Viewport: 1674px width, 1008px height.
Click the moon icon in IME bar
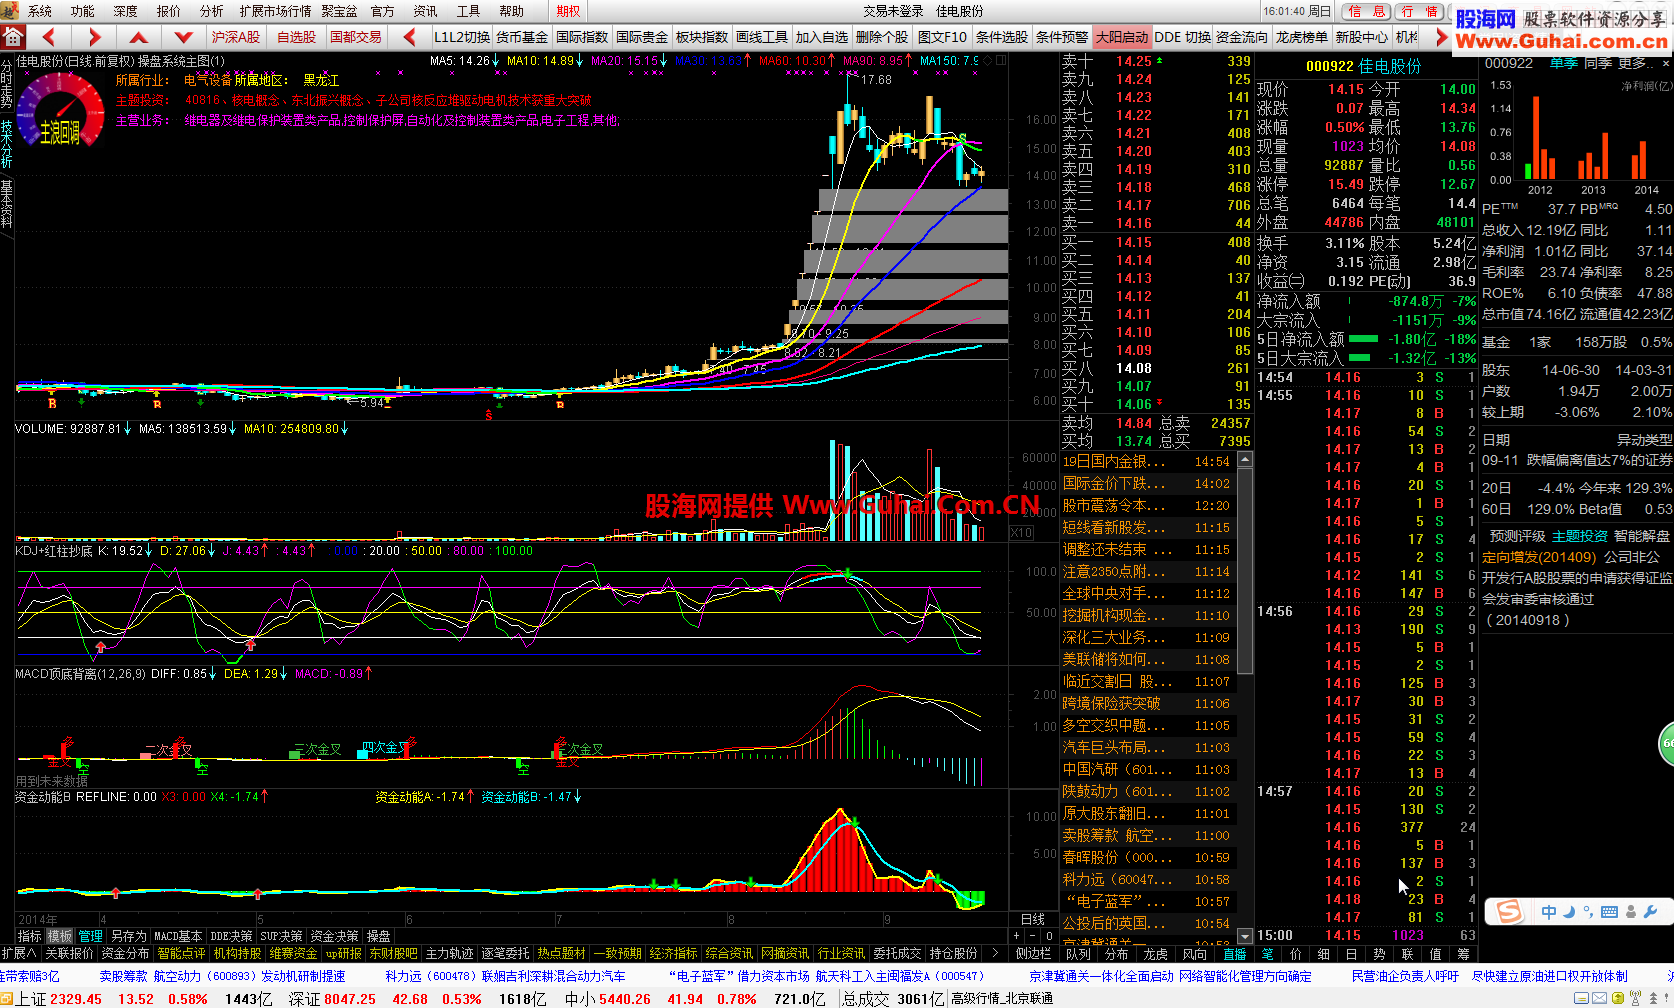pyautogui.click(x=1570, y=912)
